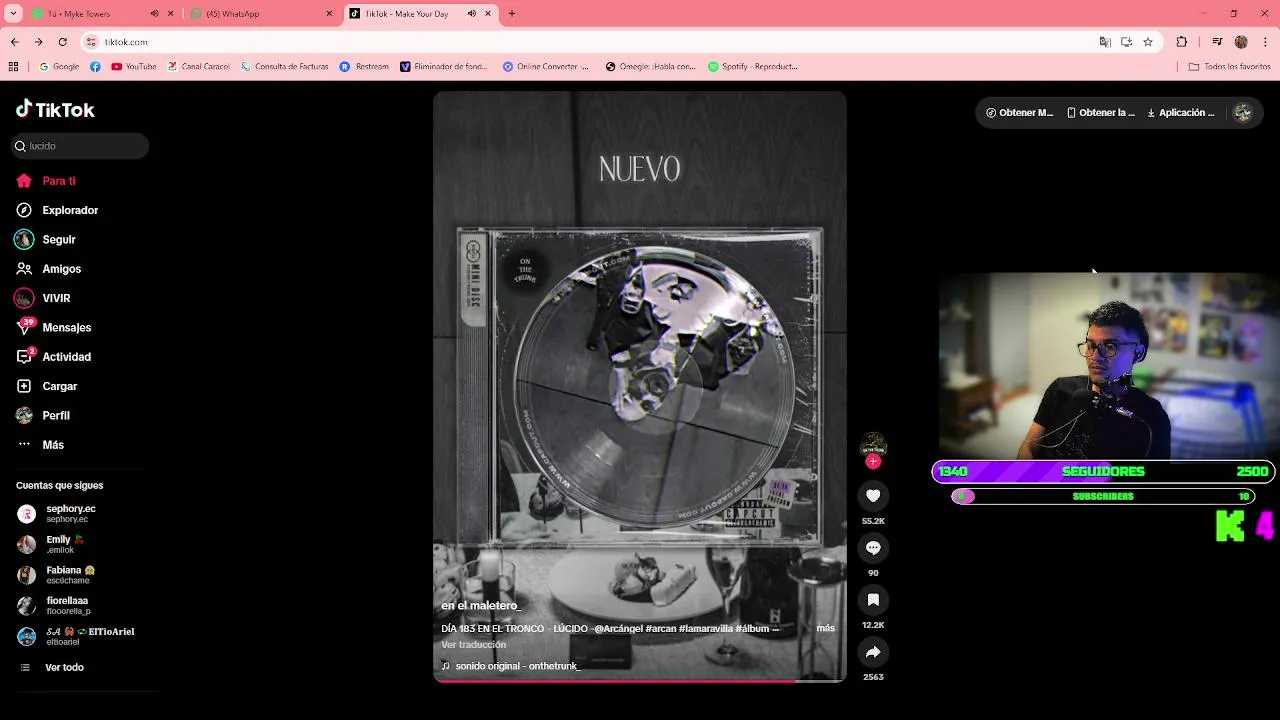
Task: Bookmark this page with the star
Action: click(1148, 42)
